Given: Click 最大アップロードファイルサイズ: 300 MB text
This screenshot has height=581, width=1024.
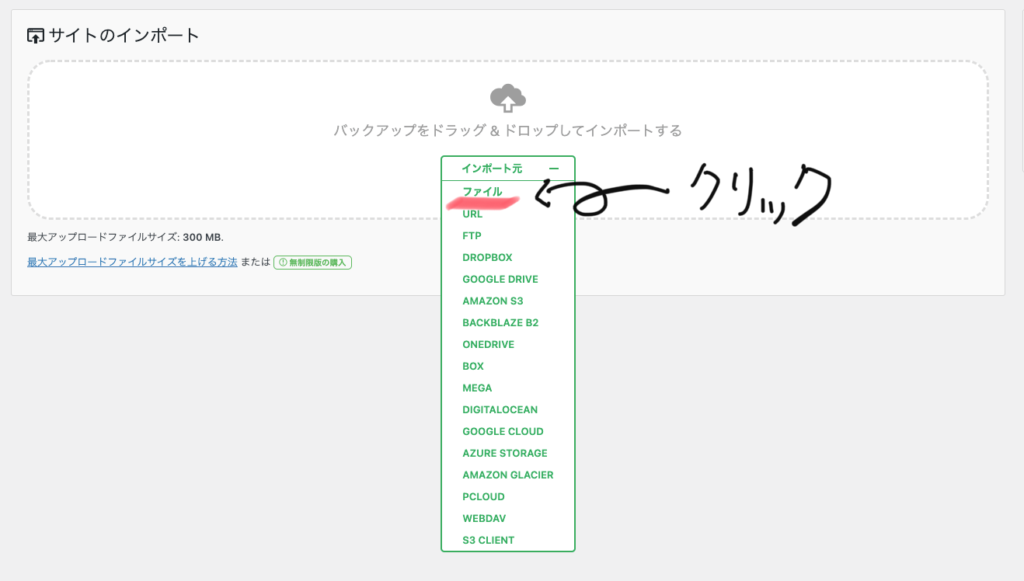Looking at the screenshot, I should coord(125,237).
